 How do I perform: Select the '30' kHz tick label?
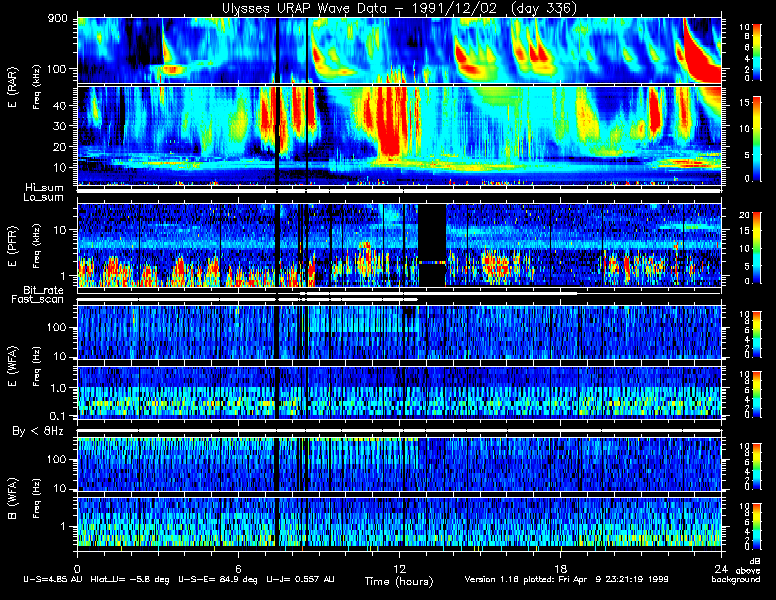click(60, 126)
